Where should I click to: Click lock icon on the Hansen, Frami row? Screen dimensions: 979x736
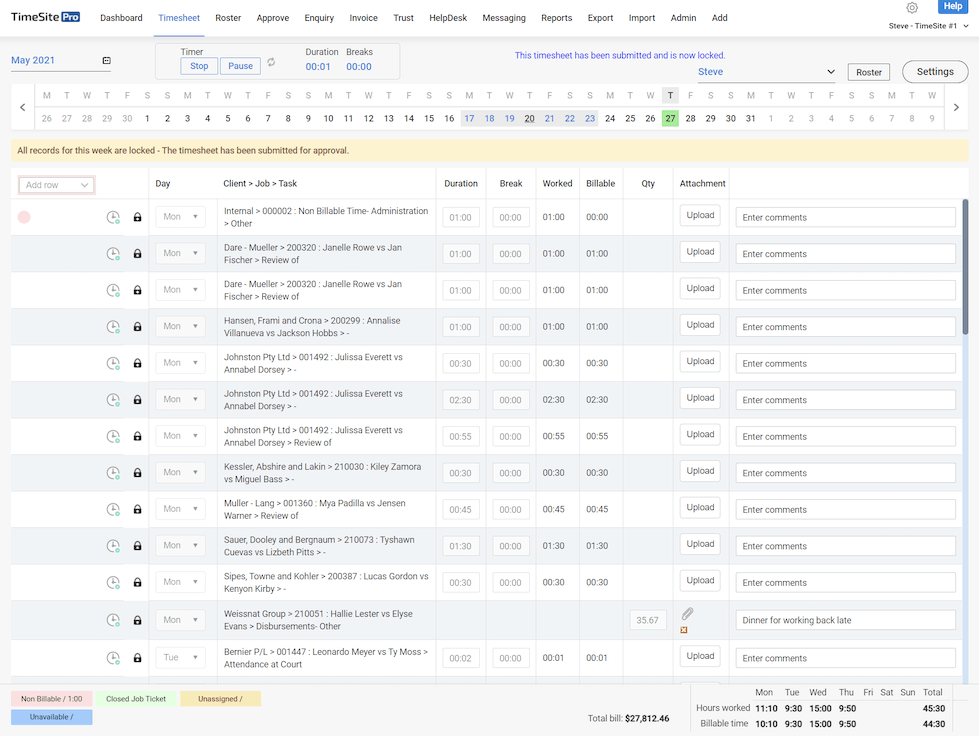tap(137, 326)
